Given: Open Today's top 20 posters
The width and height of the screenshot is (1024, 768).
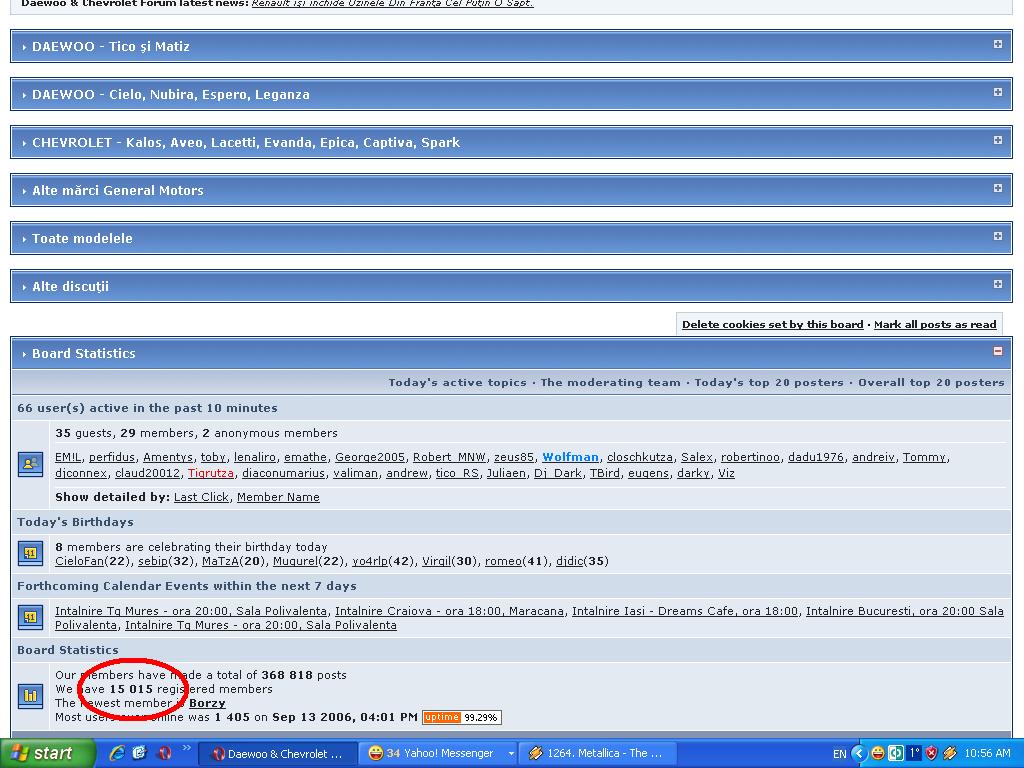Looking at the screenshot, I should click(769, 383).
